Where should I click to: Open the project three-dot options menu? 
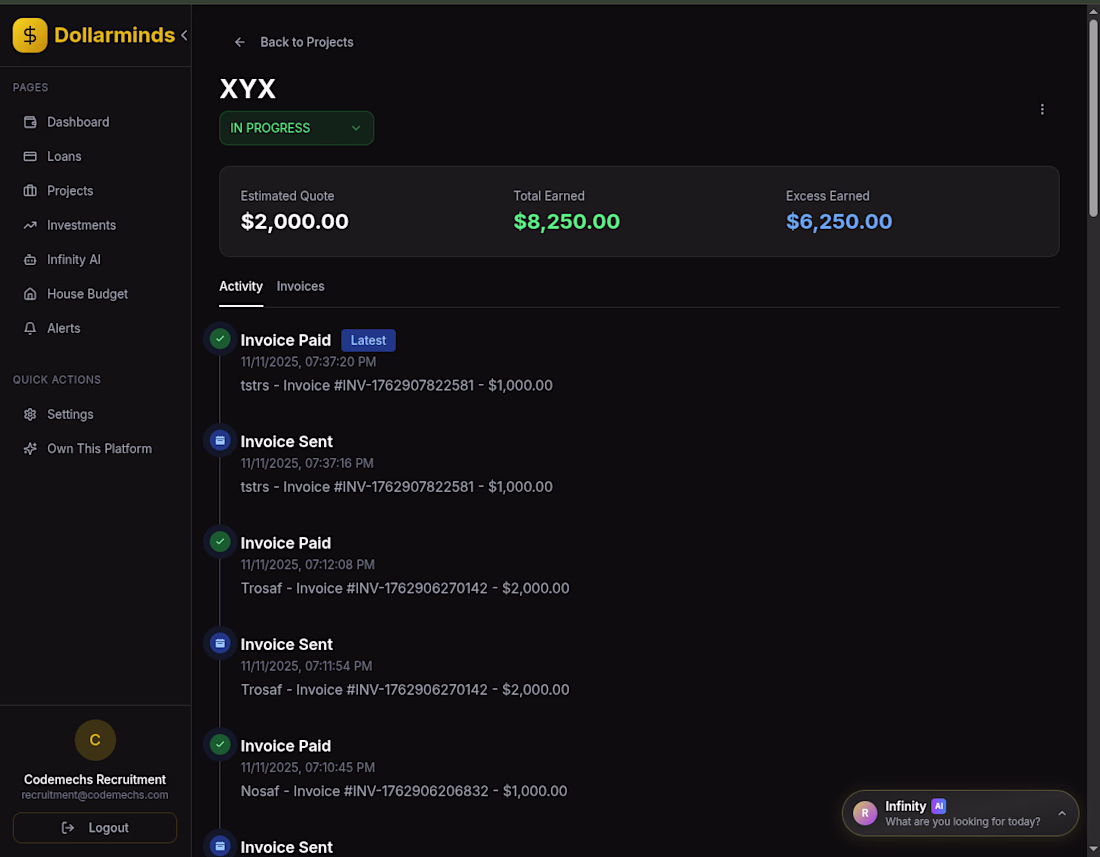[x=1042, y=110]
